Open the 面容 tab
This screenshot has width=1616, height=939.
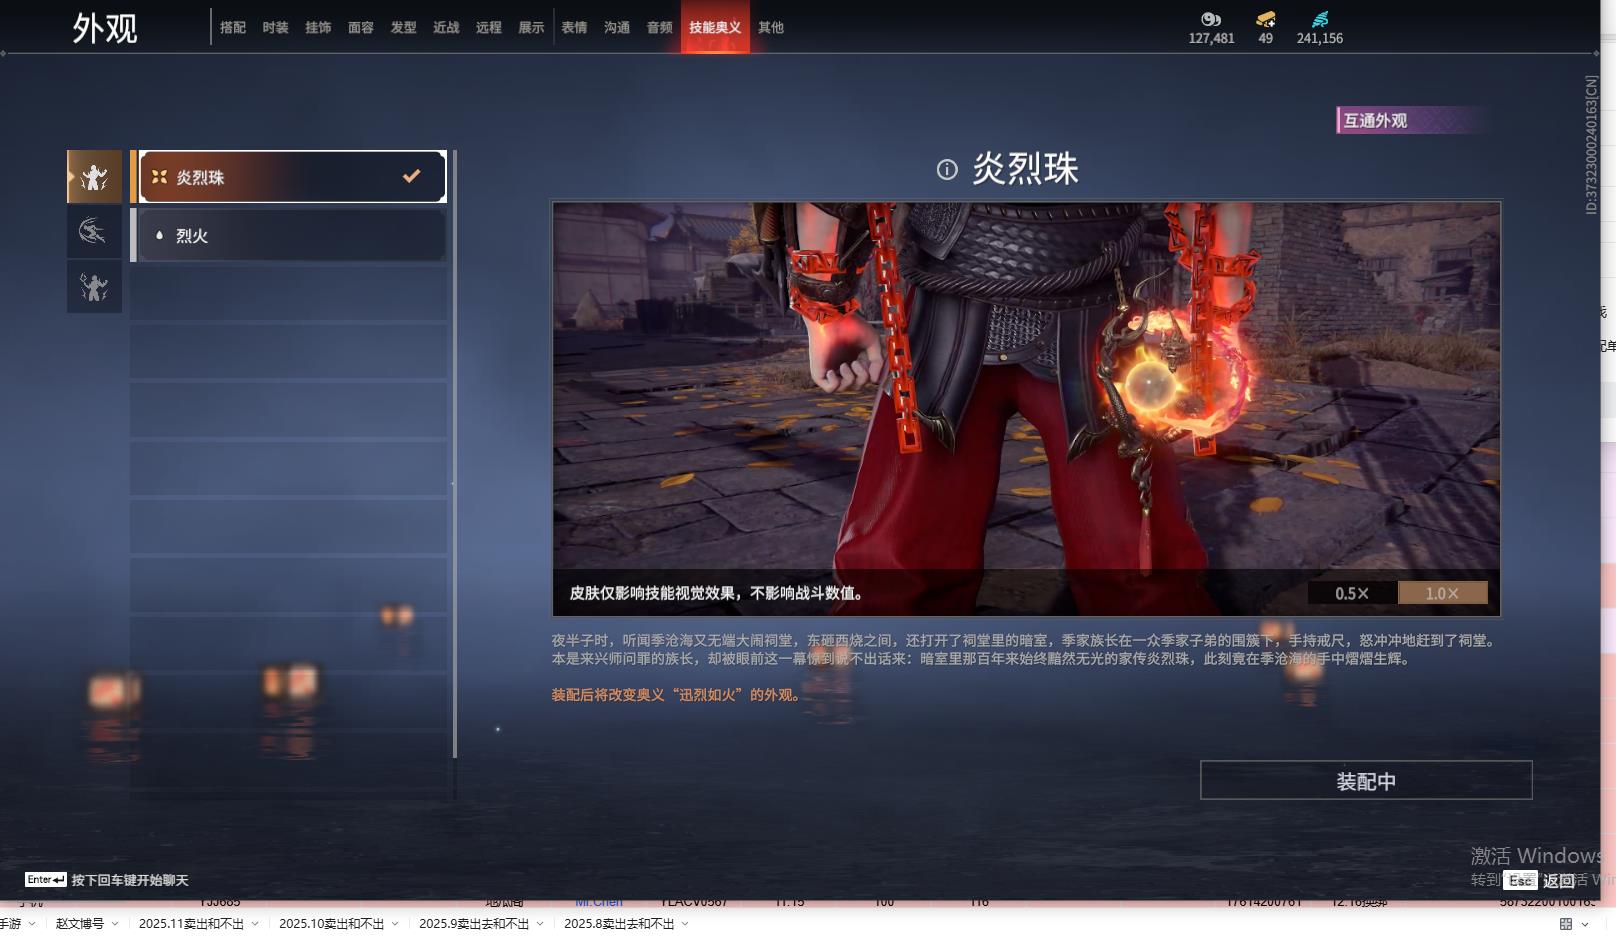coord(361,28)
